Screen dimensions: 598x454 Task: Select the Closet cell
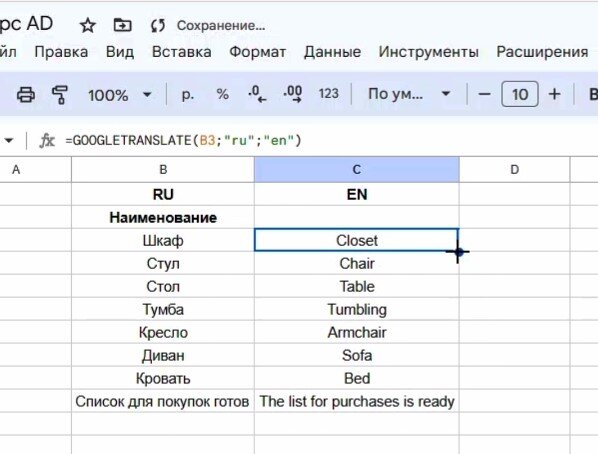[357, 240]
